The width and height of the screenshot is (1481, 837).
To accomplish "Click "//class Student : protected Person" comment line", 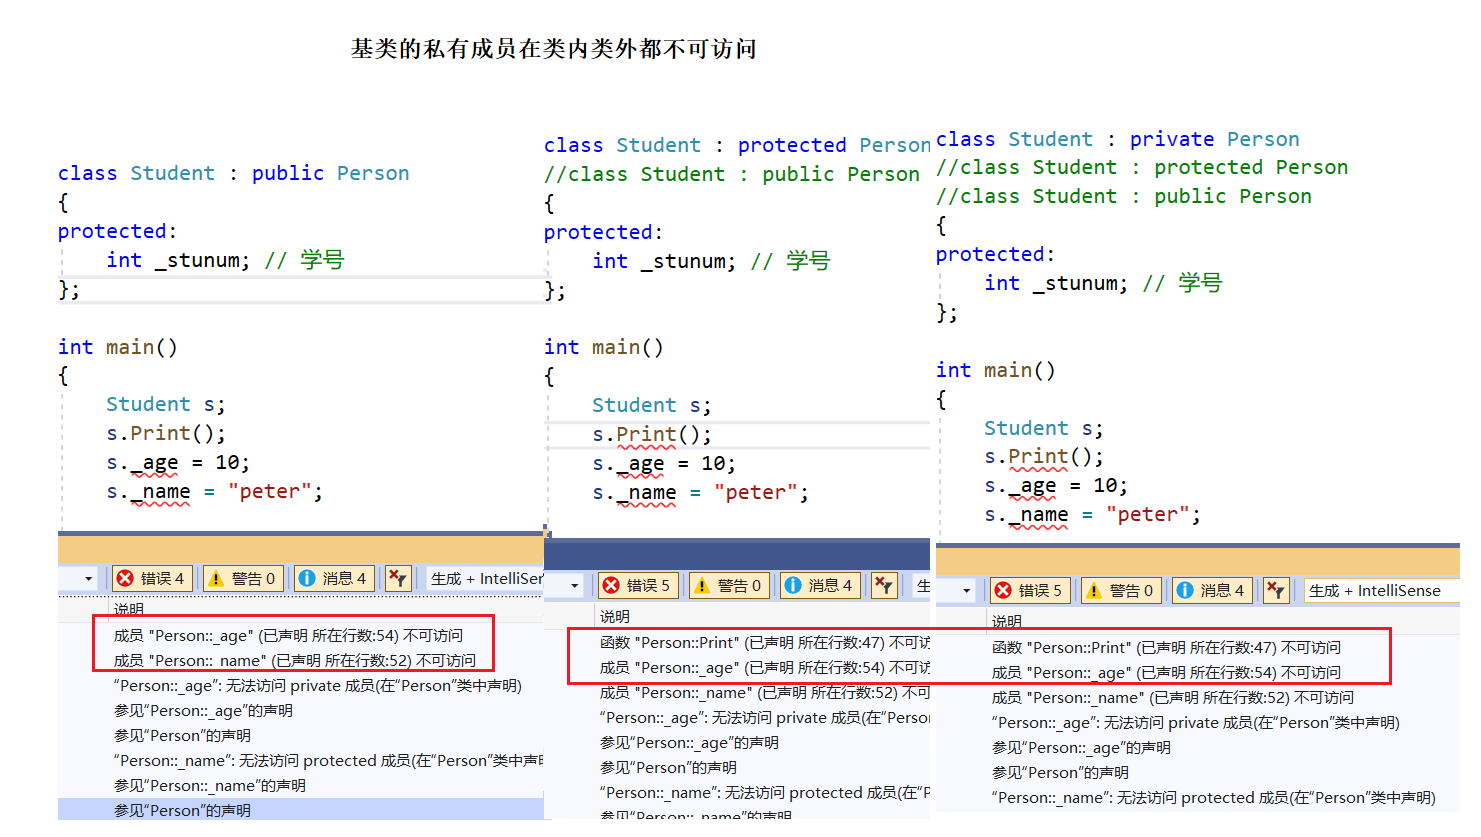I will point(1142,167).
